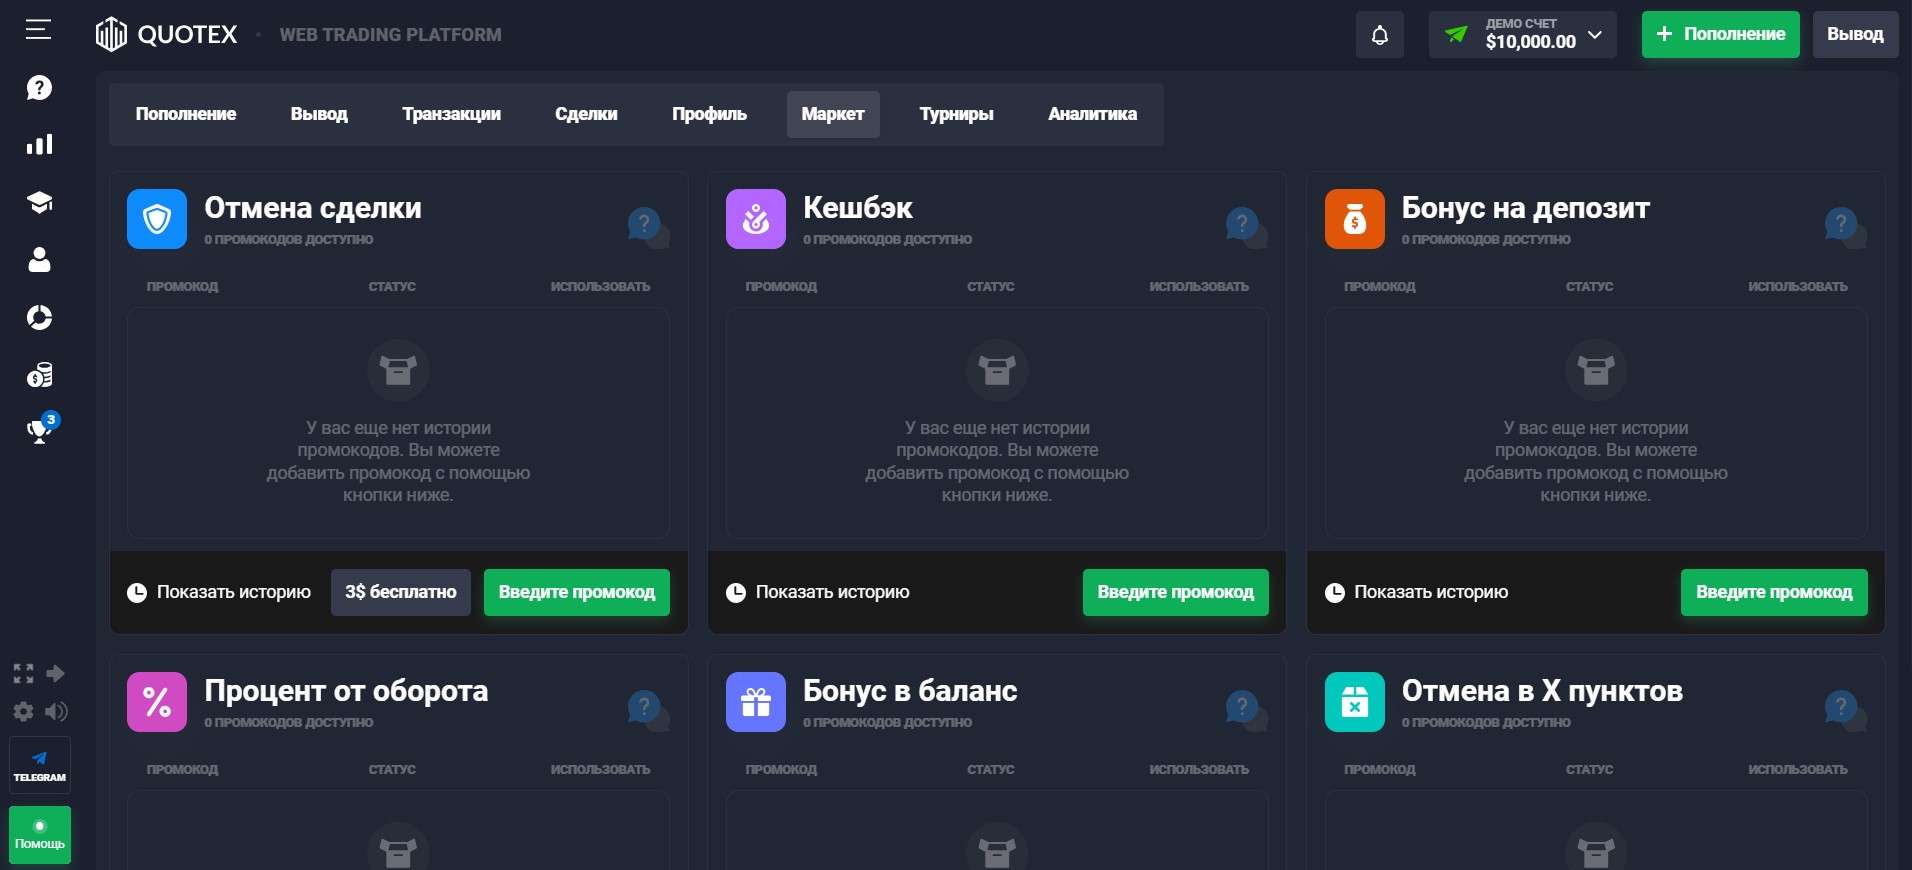Toggle sound speaker icon
Viewport: 1912px width, 870px height.
point(56,711)
